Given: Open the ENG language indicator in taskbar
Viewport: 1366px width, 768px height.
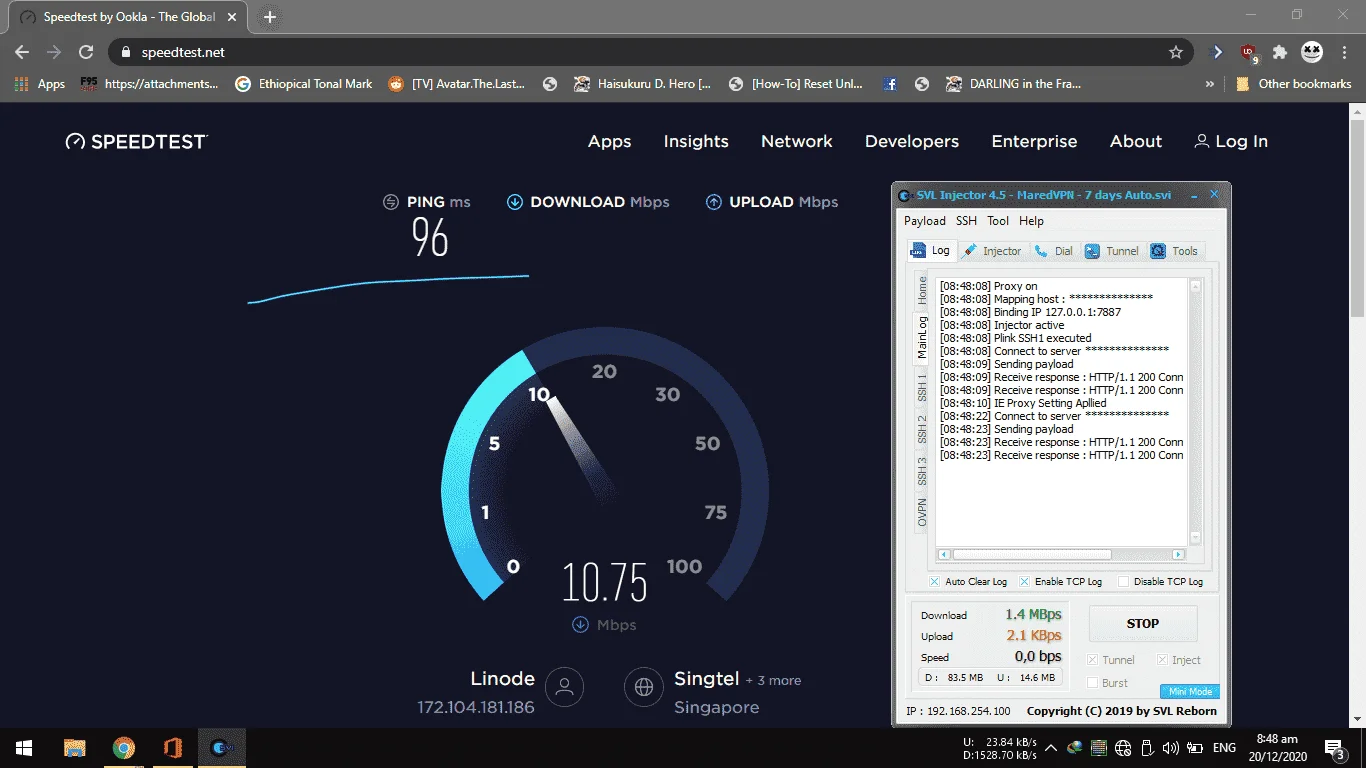Looking at the screenshot, I should click(1224, 748).
